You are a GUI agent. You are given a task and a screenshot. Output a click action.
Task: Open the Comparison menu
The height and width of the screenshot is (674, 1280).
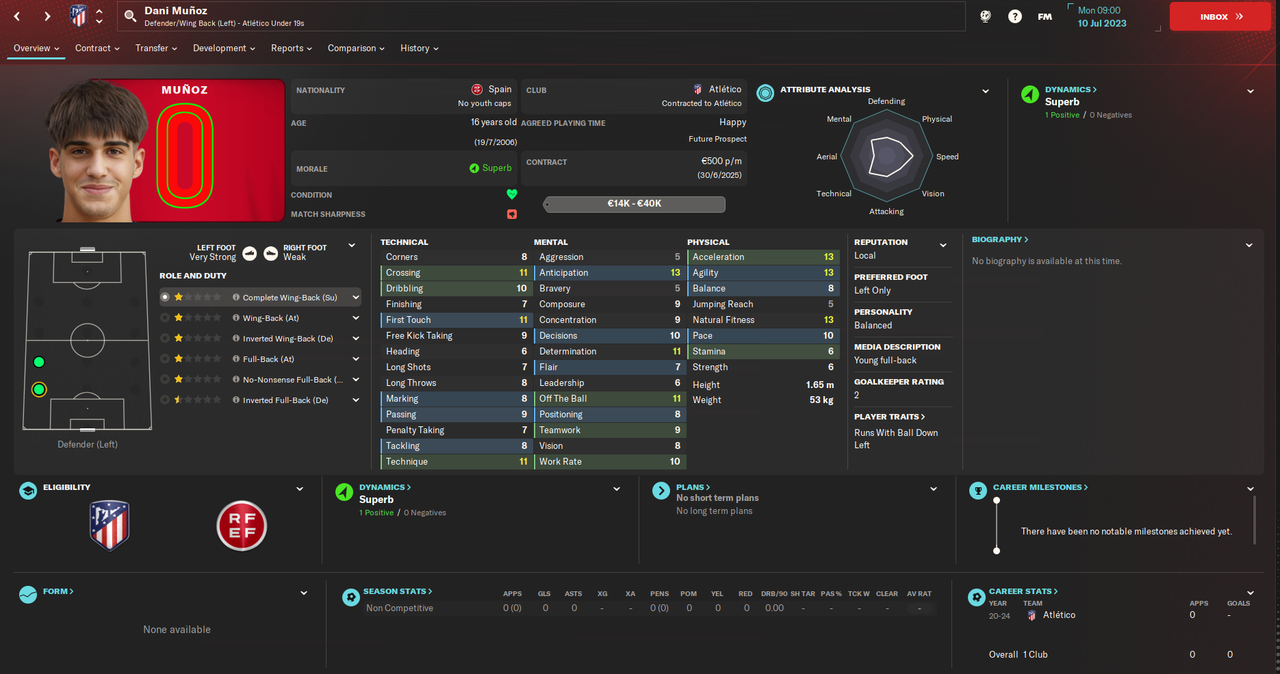(x=357, y=48)
